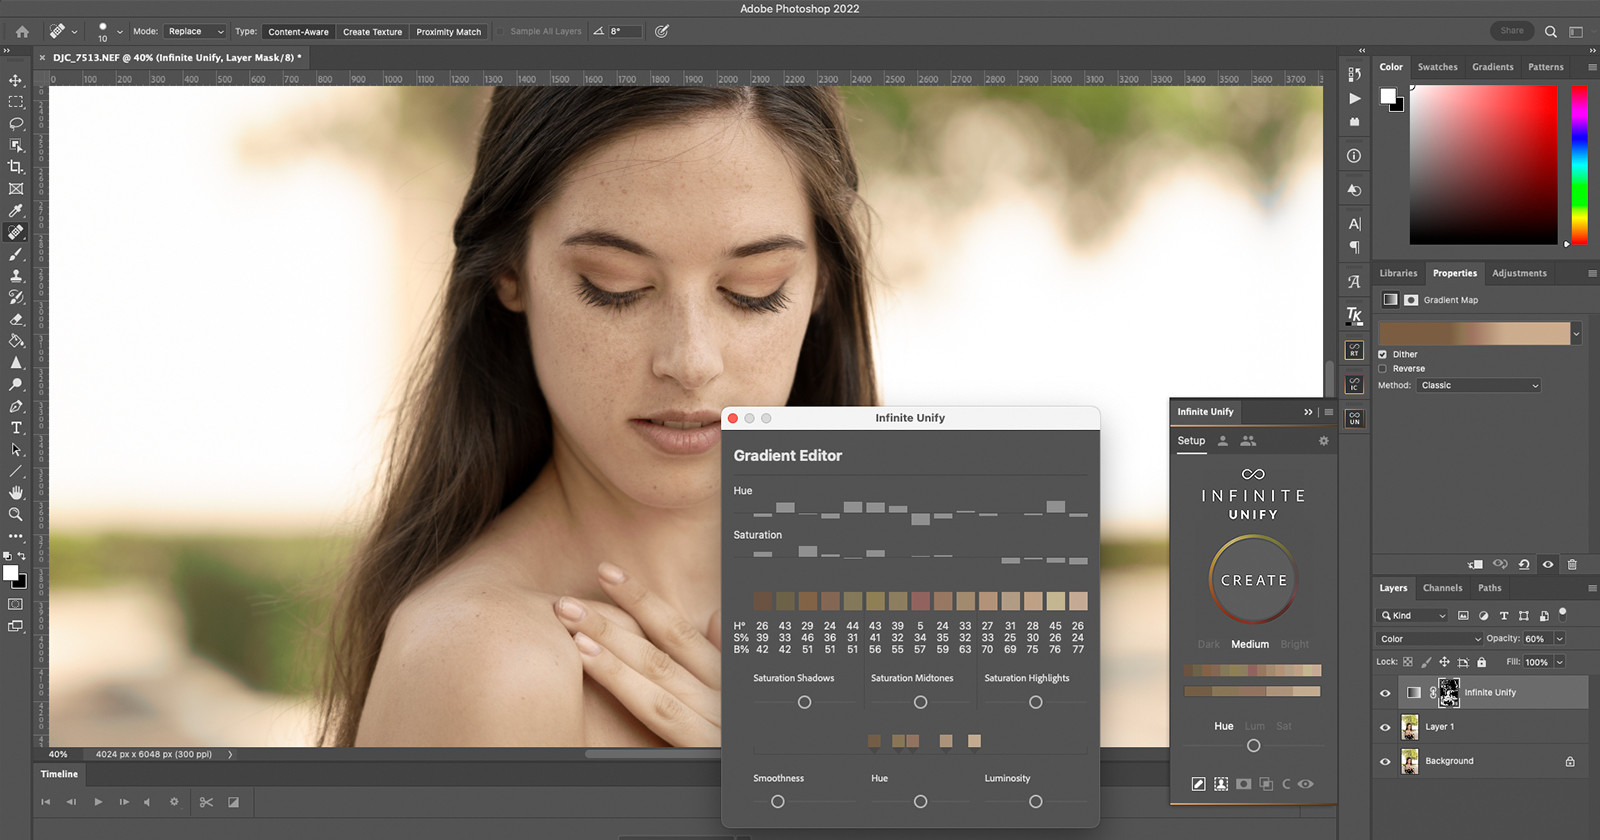1600x840 pixels.
Task: Choose the Bright tone option
Action: coord(1294,645)
